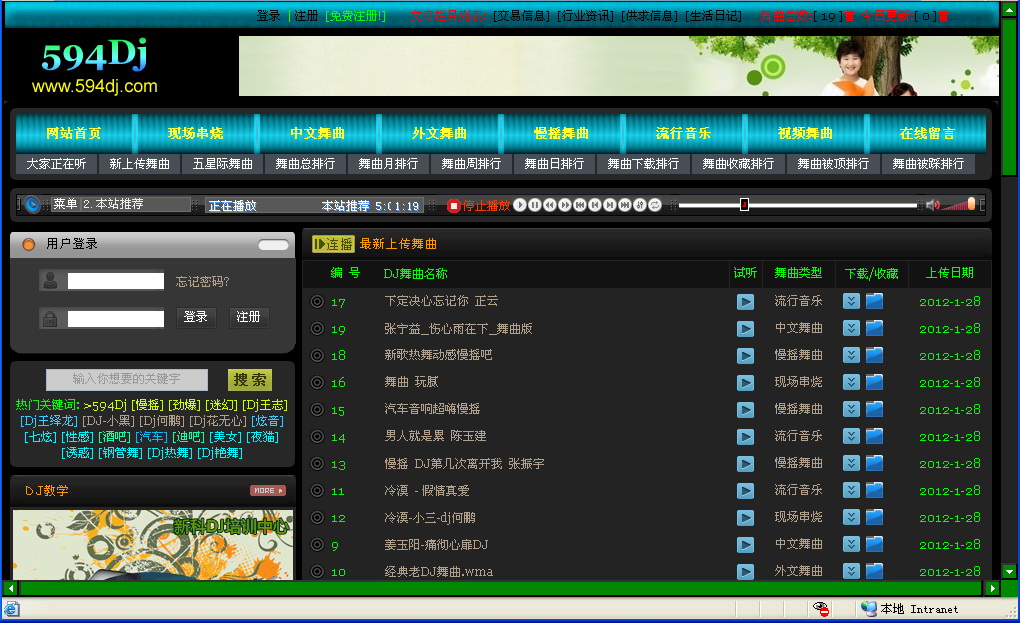Screen dimensions: 1020x623
Task: Add 张宁益_伤心雨在下_舞曲版 to favorites folder
Action: coord(874,328)
